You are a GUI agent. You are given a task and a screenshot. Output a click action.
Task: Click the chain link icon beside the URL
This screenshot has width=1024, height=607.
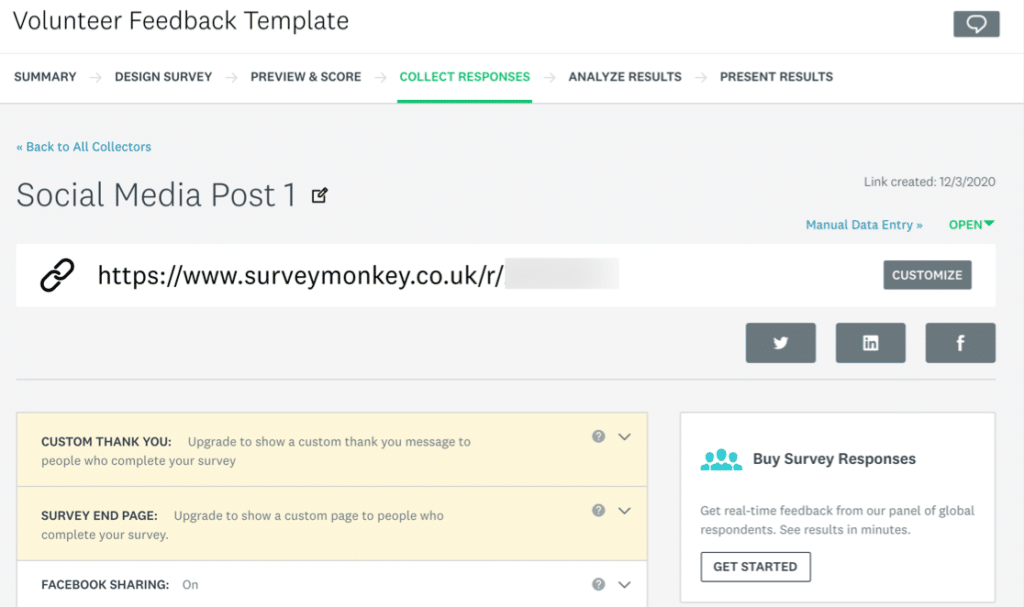(x=57, y=274)
